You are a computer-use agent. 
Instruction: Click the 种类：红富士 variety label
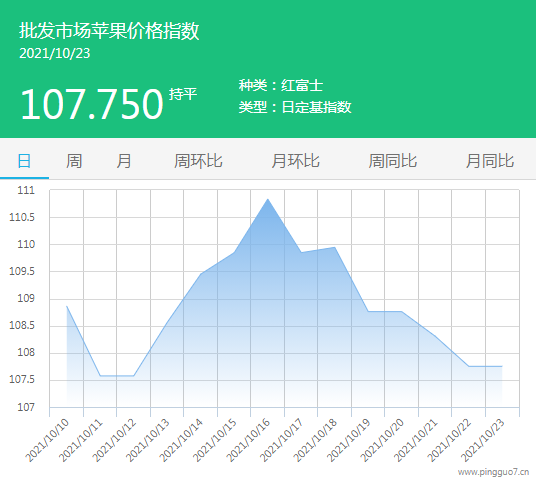(281, 85)
